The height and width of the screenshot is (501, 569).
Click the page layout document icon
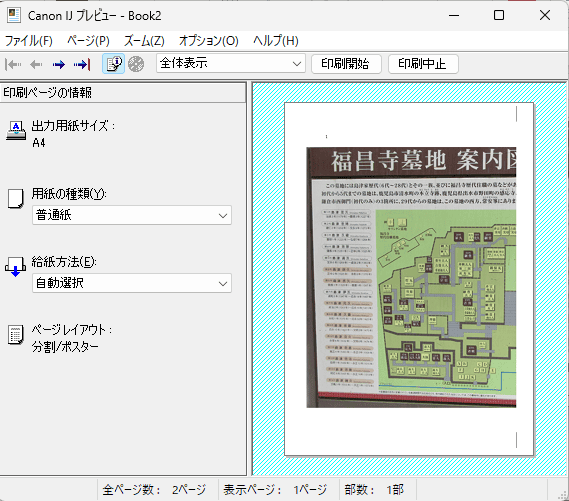[x=16, y=334]
